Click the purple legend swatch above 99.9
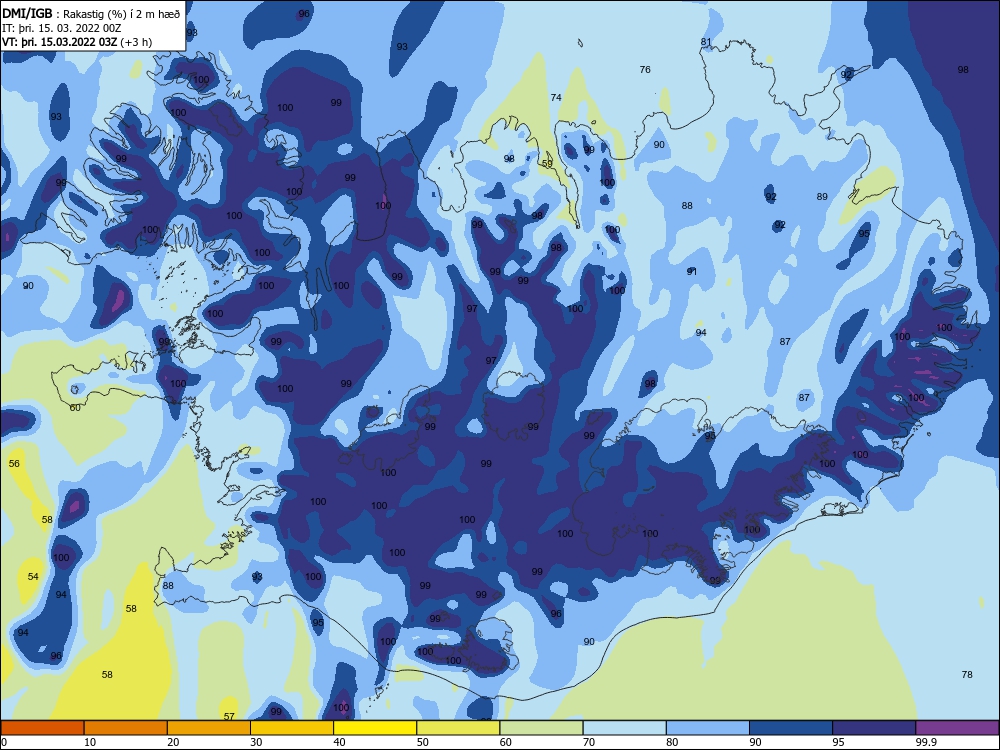 click(x=957, y=728)
